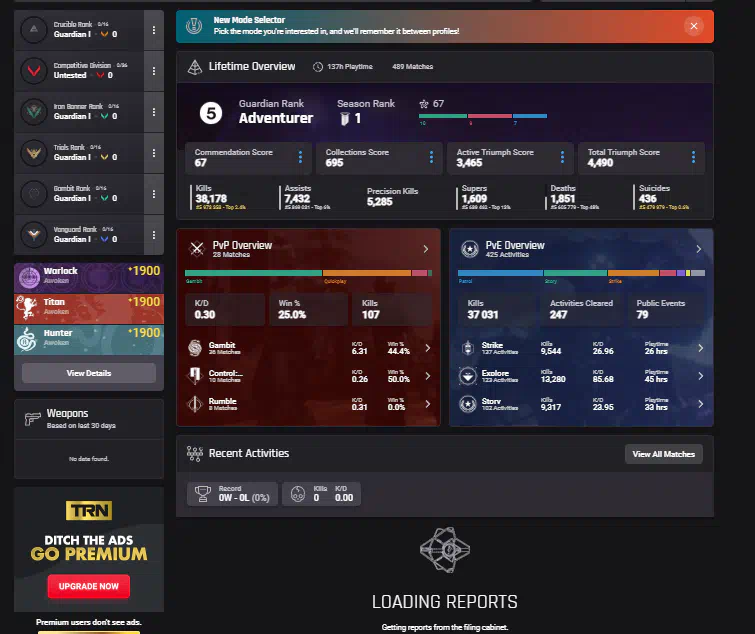Click the PvP crossed swords icon
The width and height of the screenshot is (755, 634).
pos(196,249)
